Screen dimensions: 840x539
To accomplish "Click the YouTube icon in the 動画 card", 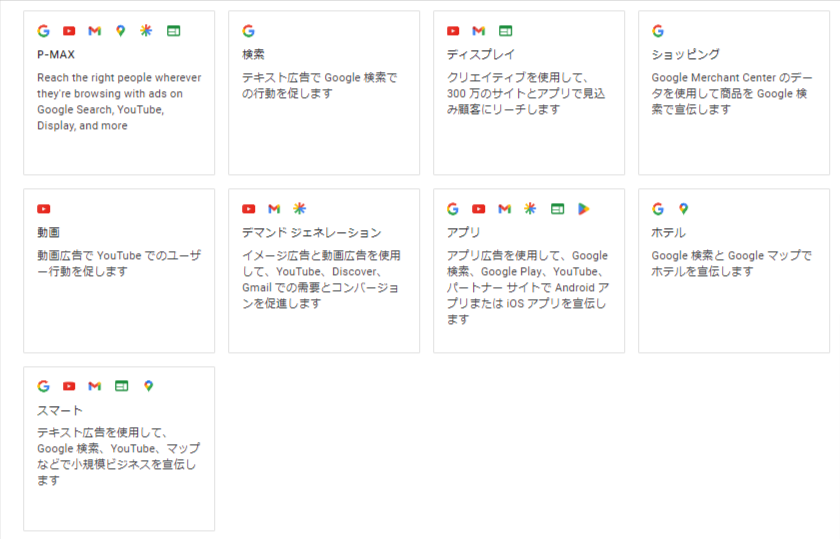I will coord(43,209).
